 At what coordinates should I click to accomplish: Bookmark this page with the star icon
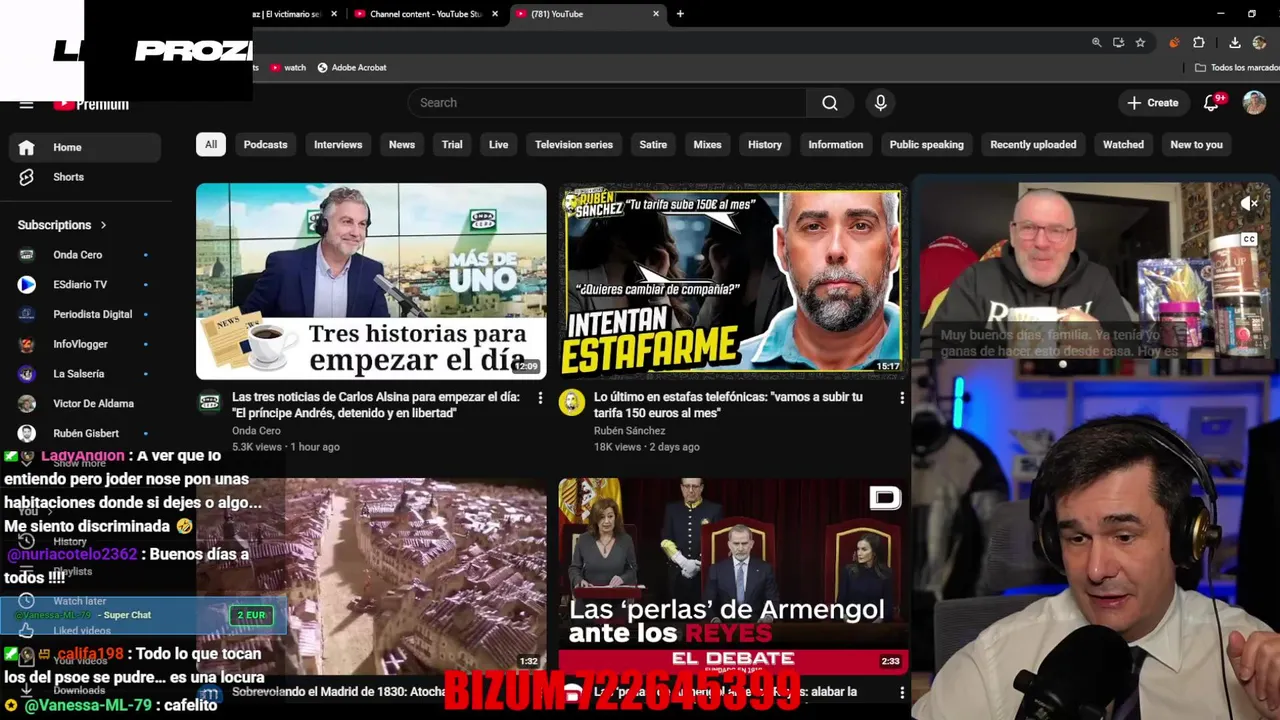point(1140,43)
